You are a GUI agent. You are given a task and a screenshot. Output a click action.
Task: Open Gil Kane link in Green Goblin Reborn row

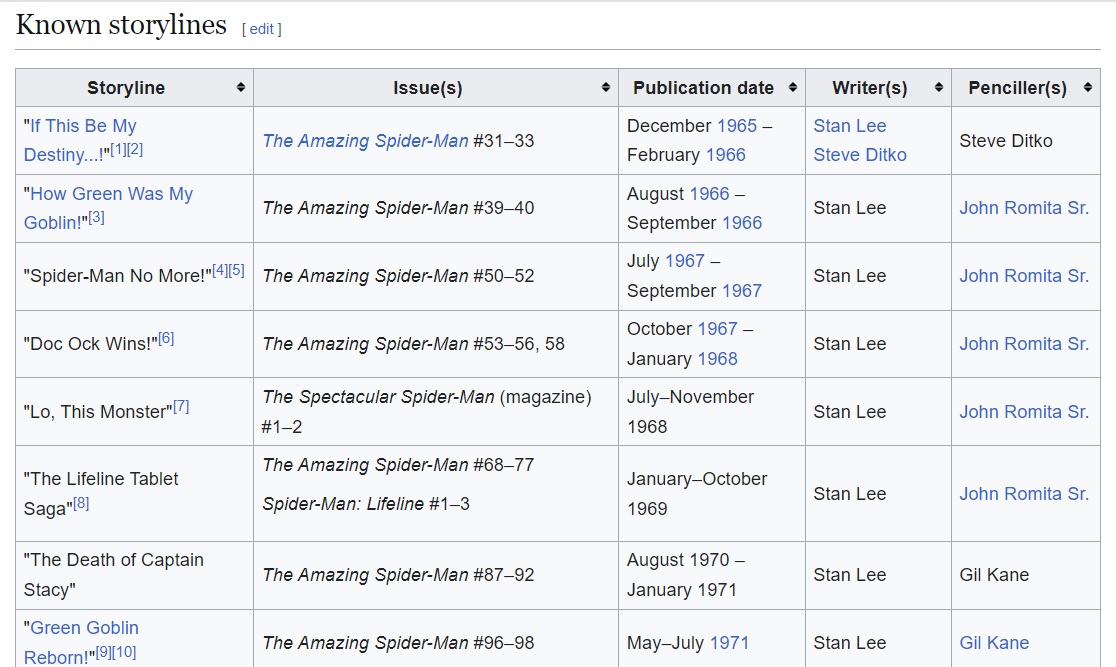994,643
